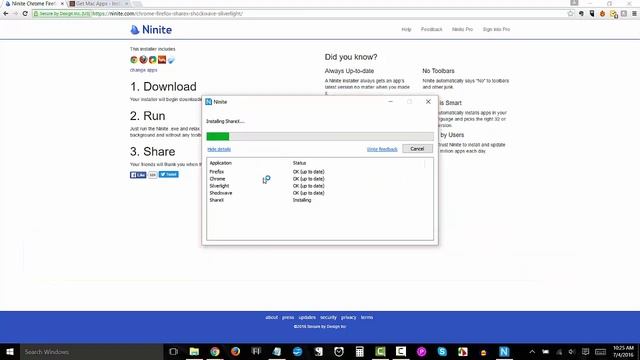The width and height of the screenshot is (640, 360).
Task: Go back with the browser back arrow
Action: click(x=6, y=13)
